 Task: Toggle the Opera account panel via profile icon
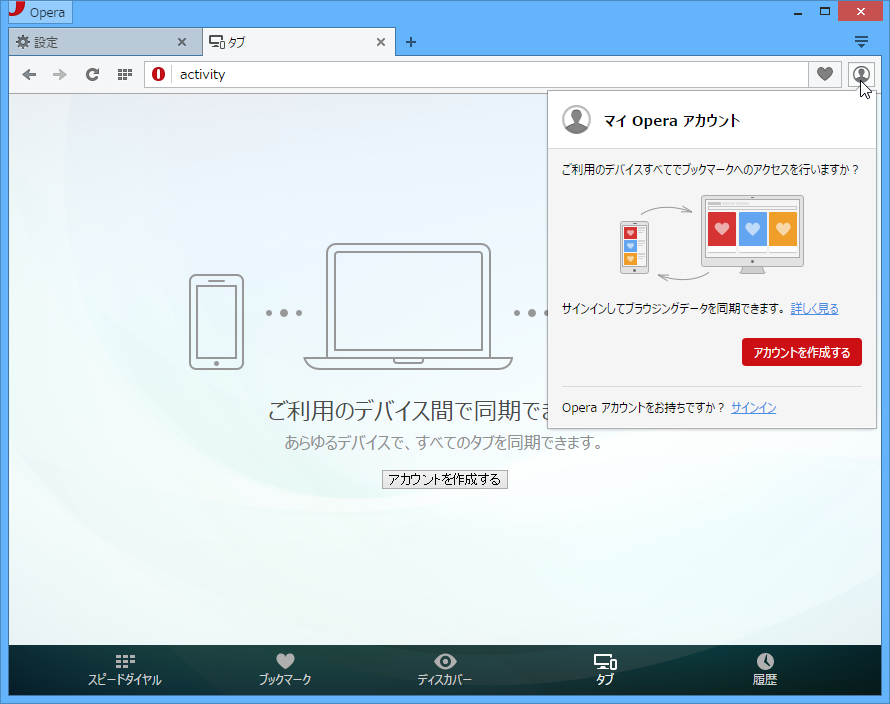(861, 74)
